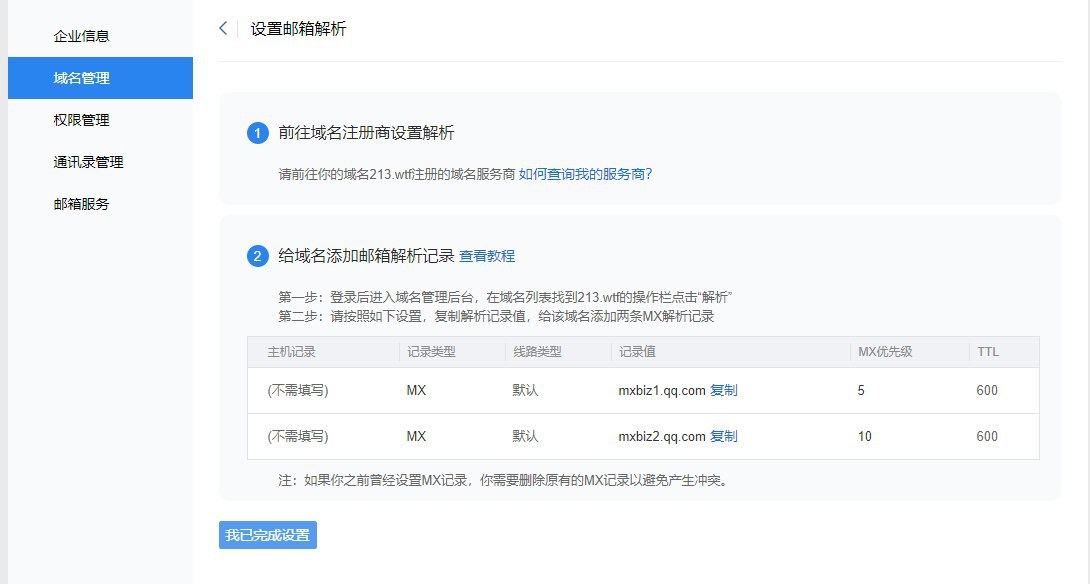Click MX priority value 5
The image size is (1090, 584).
(861, 391)
